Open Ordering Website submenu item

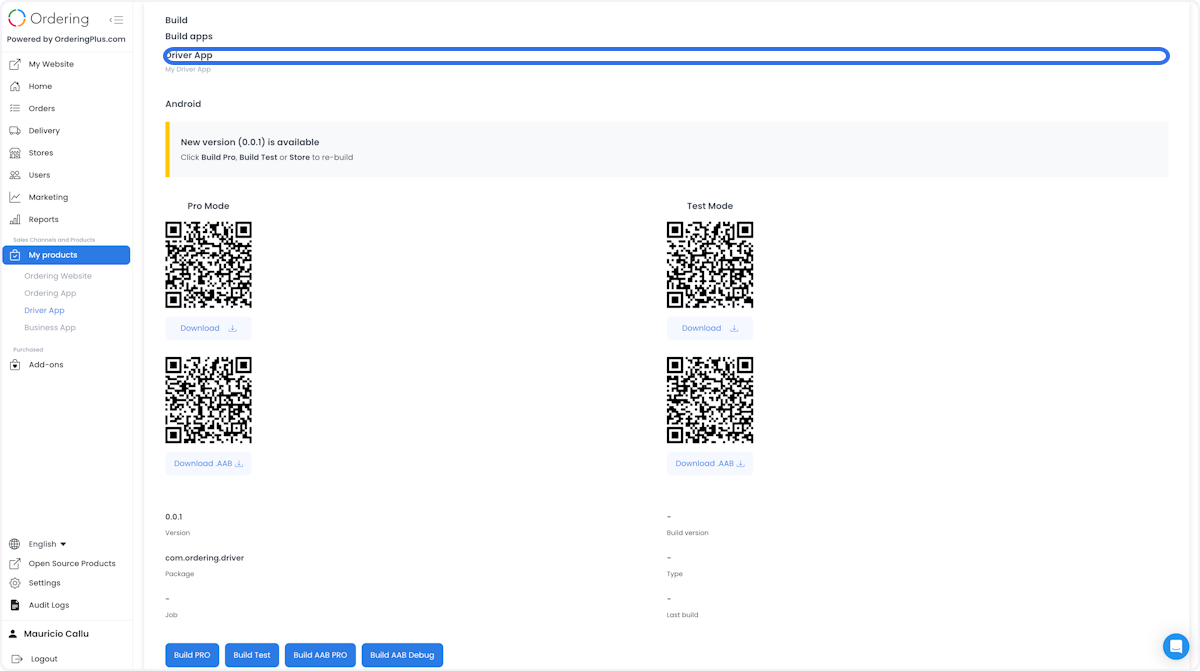click(x=58, y=276)
